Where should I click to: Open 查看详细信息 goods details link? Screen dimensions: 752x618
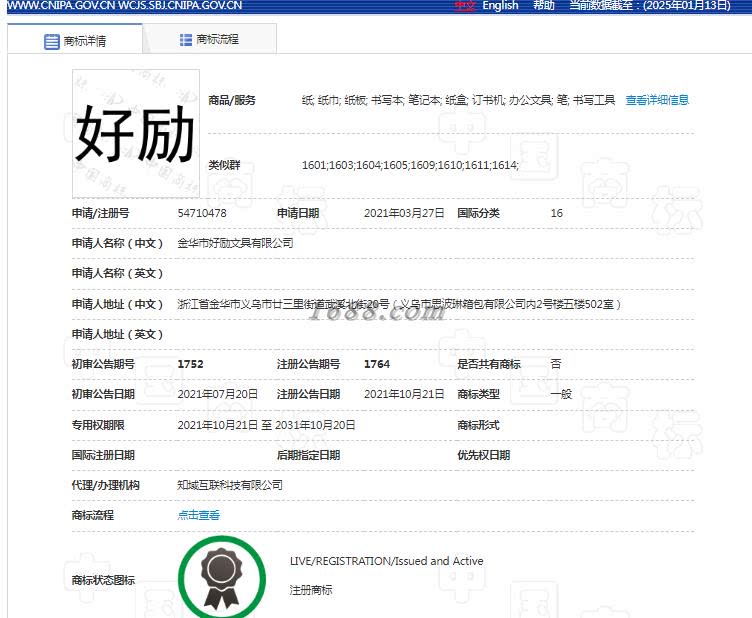657,100
